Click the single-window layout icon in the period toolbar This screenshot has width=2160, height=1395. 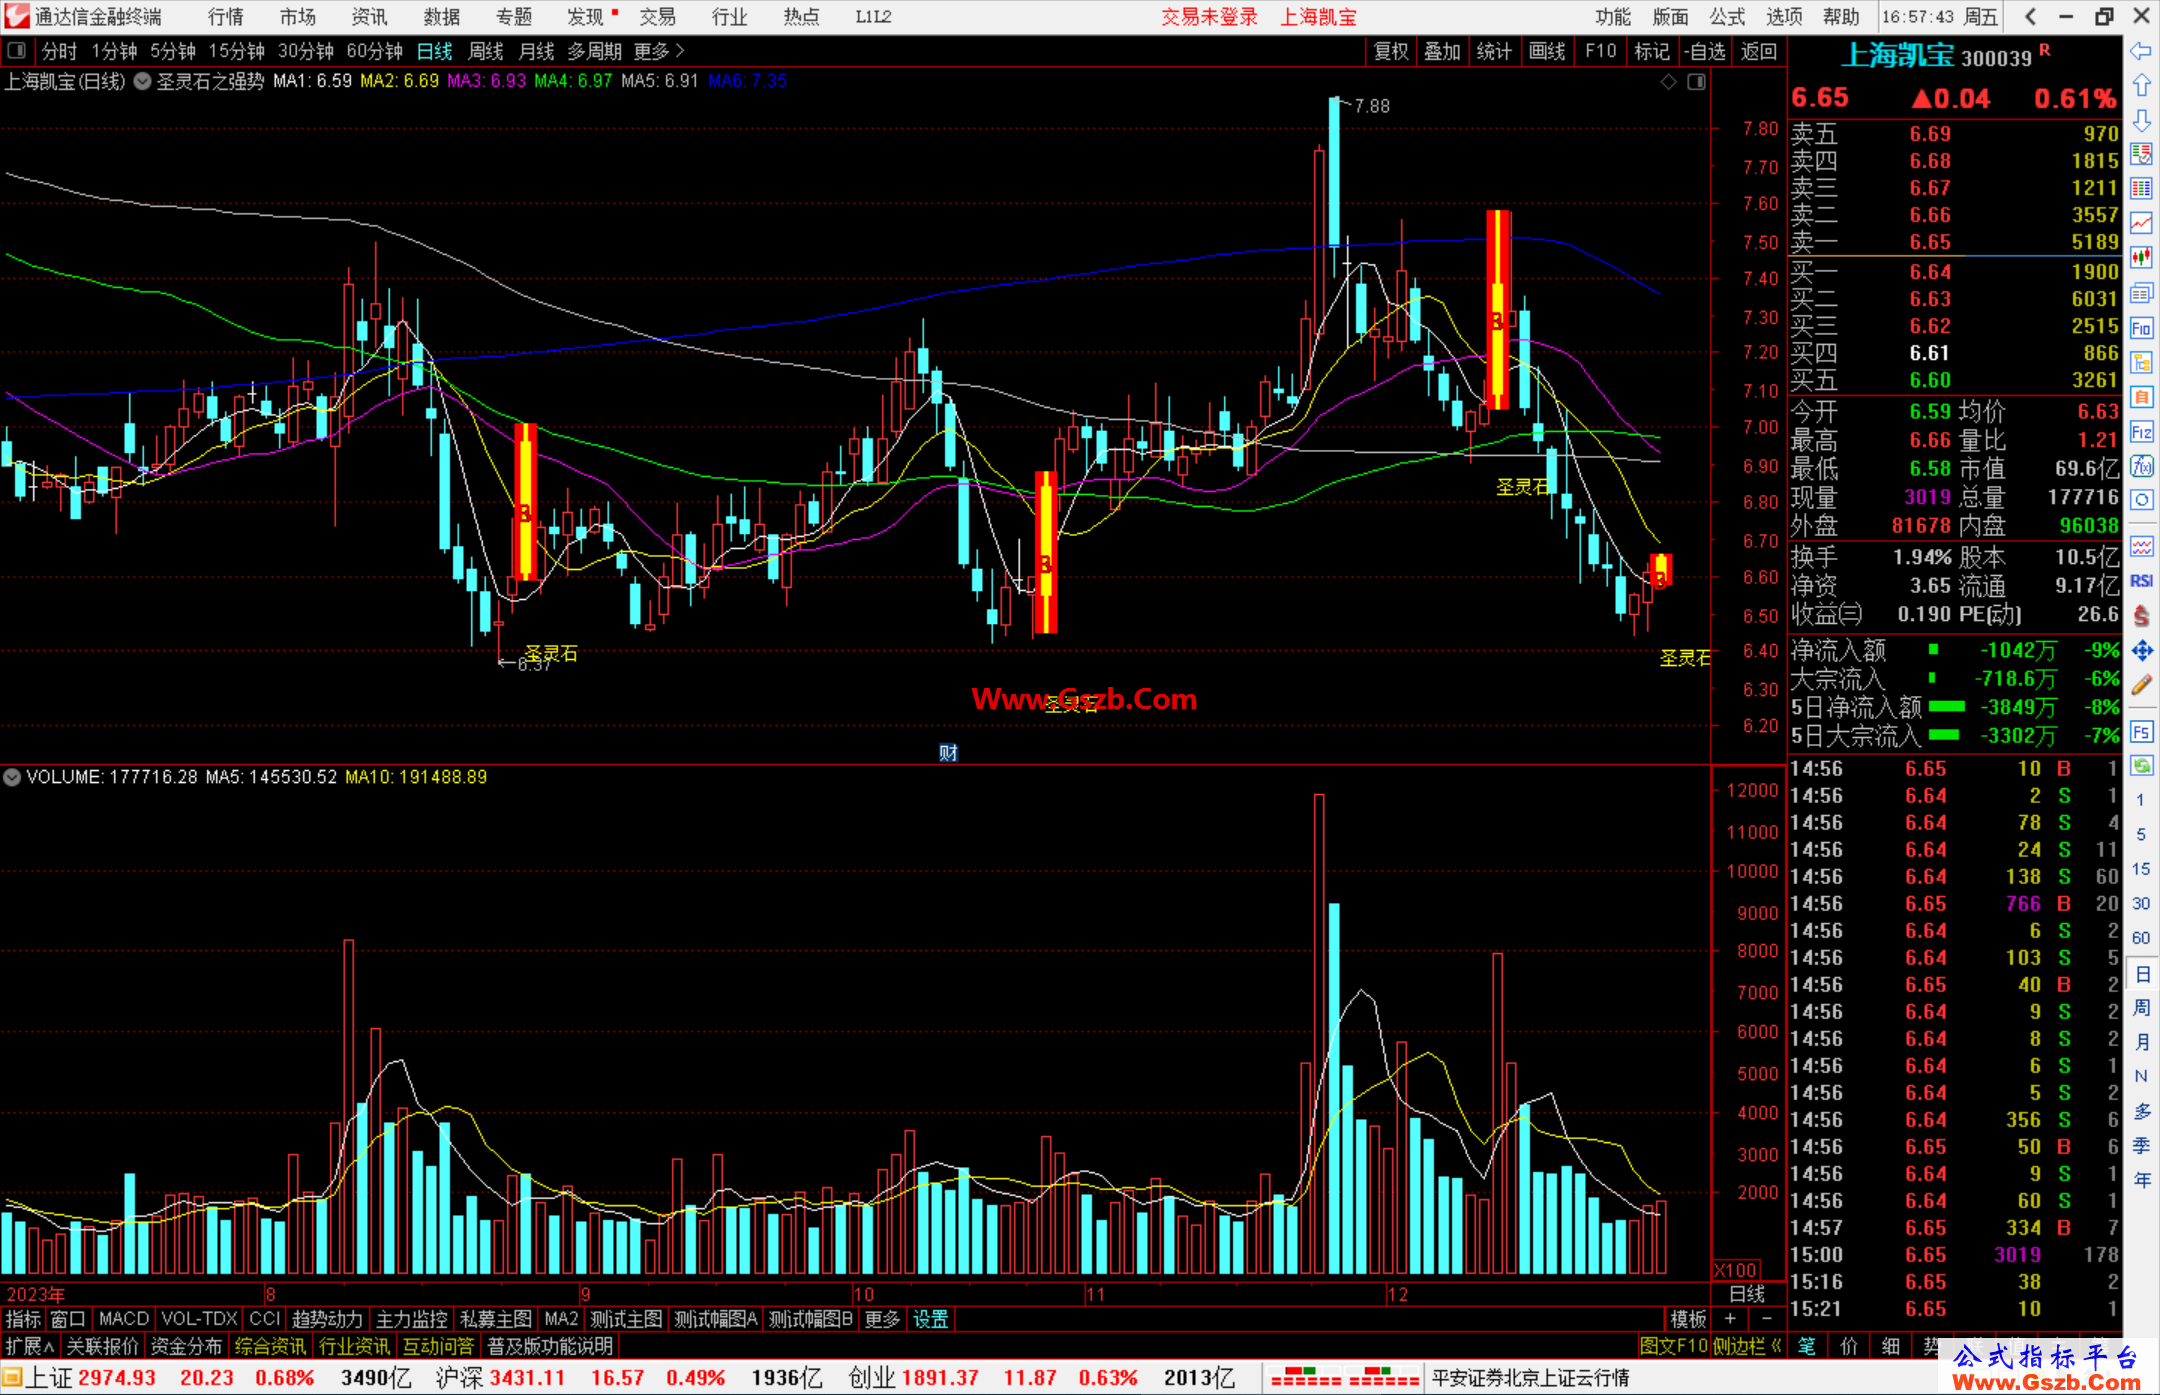(x=16, y=51)
